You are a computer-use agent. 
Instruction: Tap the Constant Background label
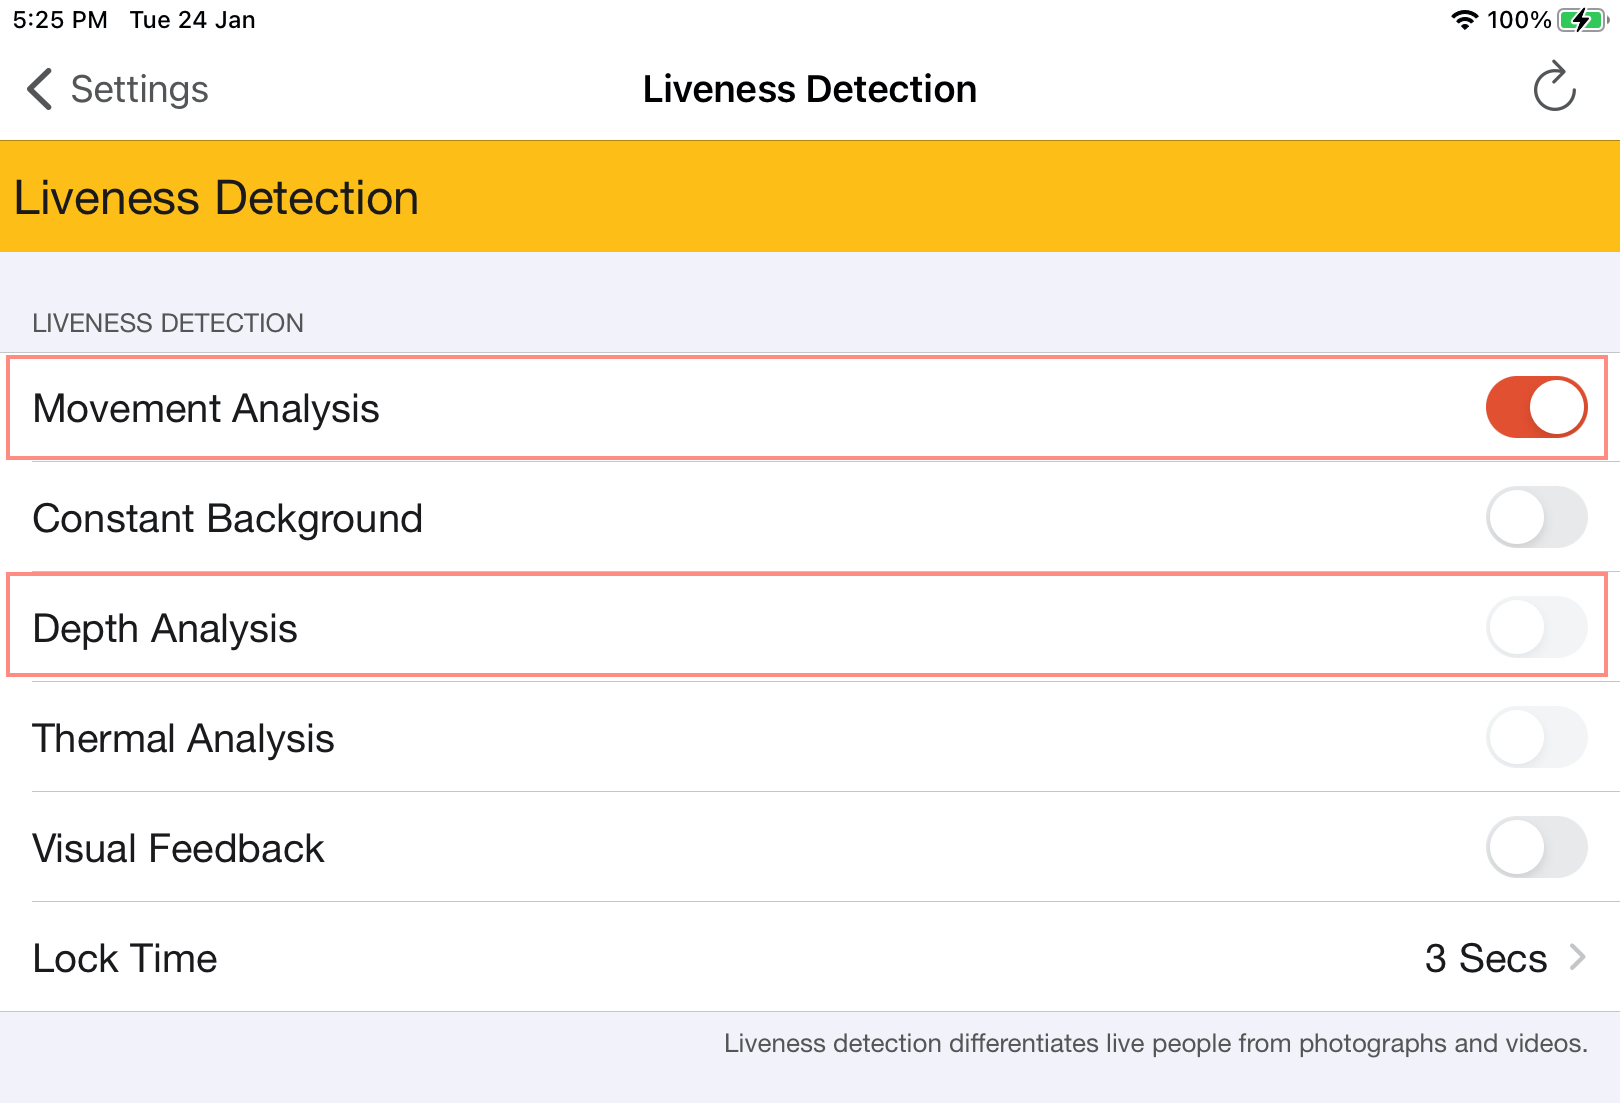click(227, 518)
